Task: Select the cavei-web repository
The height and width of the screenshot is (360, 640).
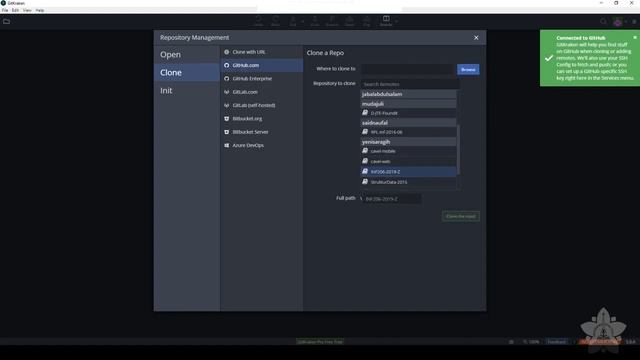Action: pyautogui.click(x=408, y=161)
